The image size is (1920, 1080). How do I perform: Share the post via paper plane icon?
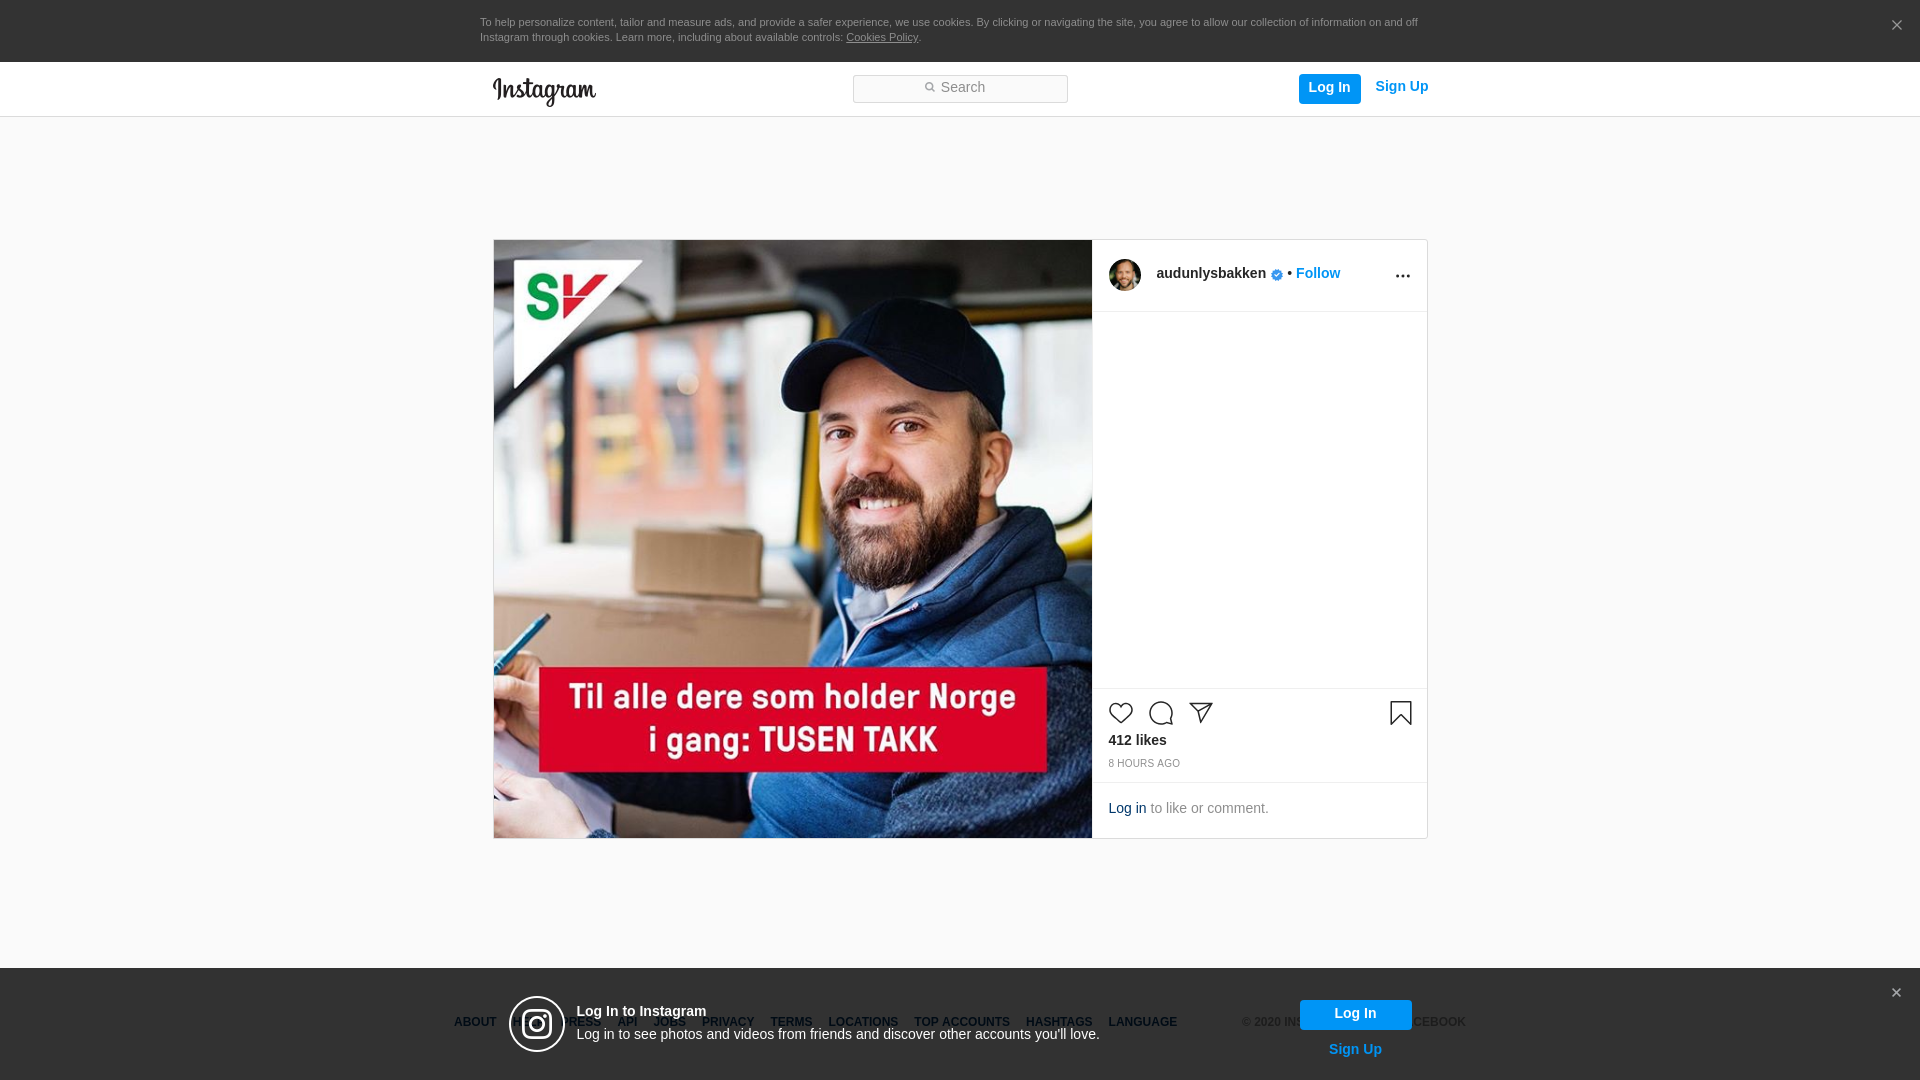coord(1201,713)
